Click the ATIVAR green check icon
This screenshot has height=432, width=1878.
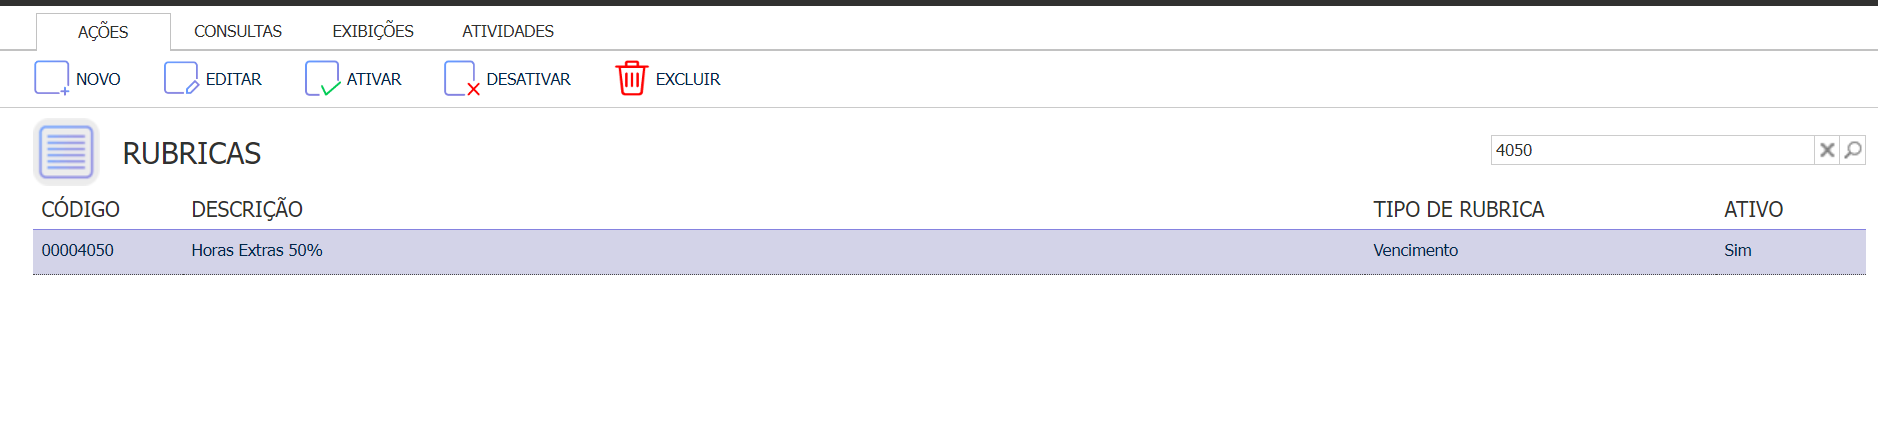click(322, 78)
